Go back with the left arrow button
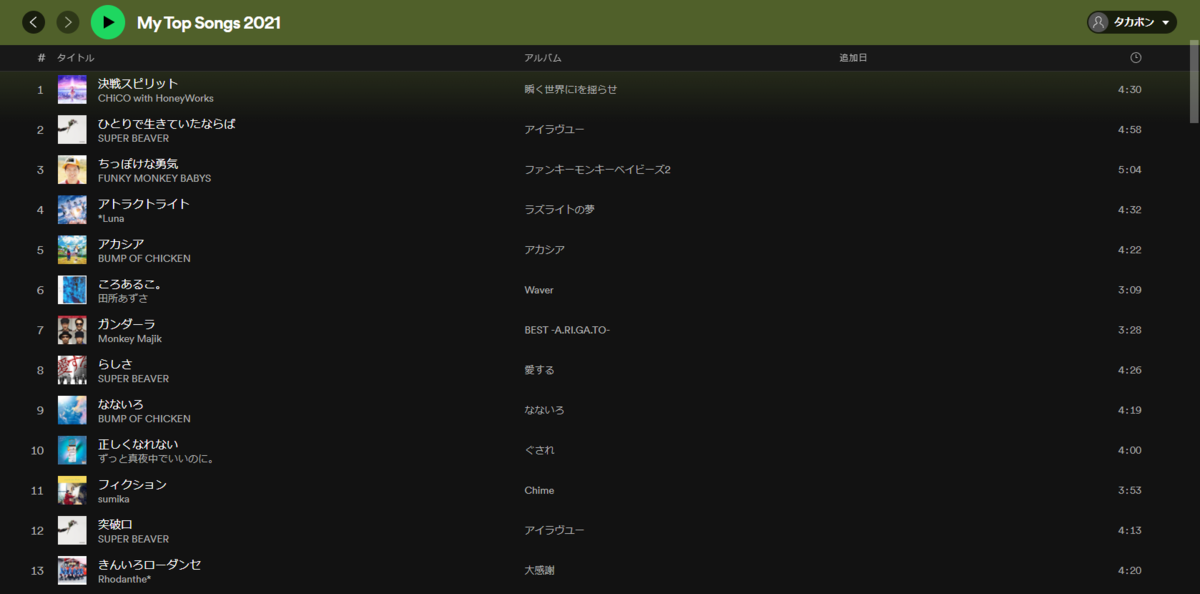The height and width of the screenshot is (594, 1200). (34, 22)
